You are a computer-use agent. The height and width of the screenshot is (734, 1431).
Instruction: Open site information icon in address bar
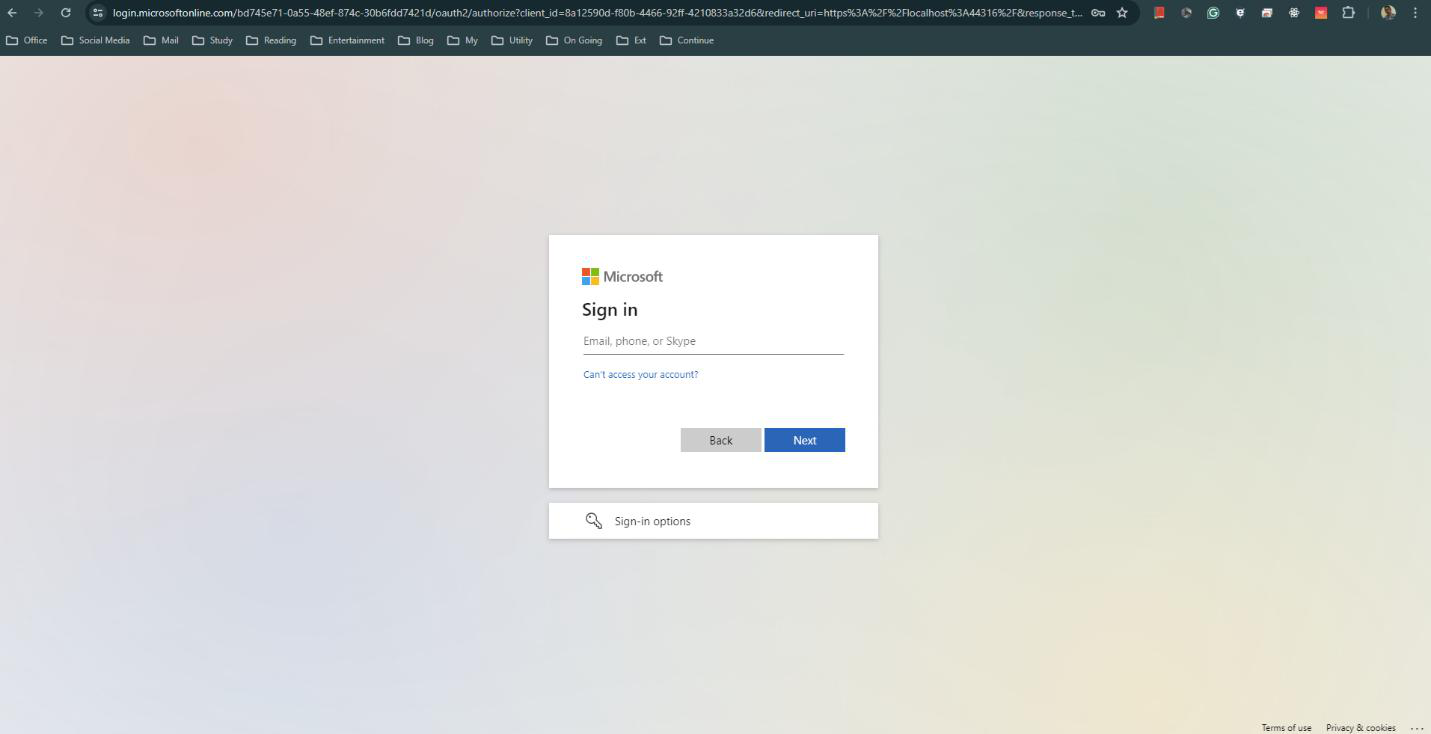point(98,13)
